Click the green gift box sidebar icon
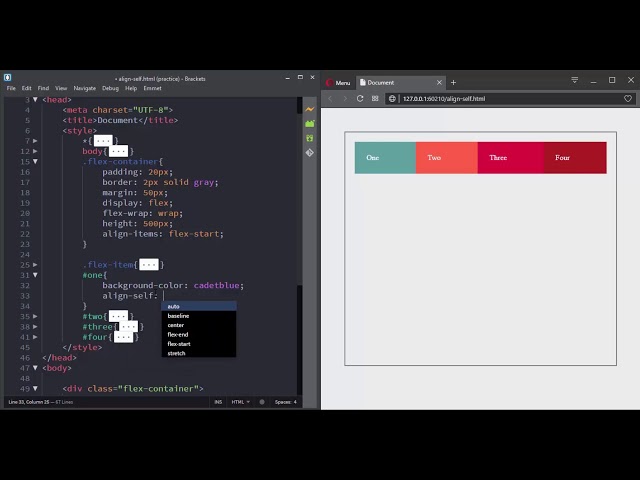The height and width of the screenshot is (480, 640). pyautogui.click(x=310, y=138)
